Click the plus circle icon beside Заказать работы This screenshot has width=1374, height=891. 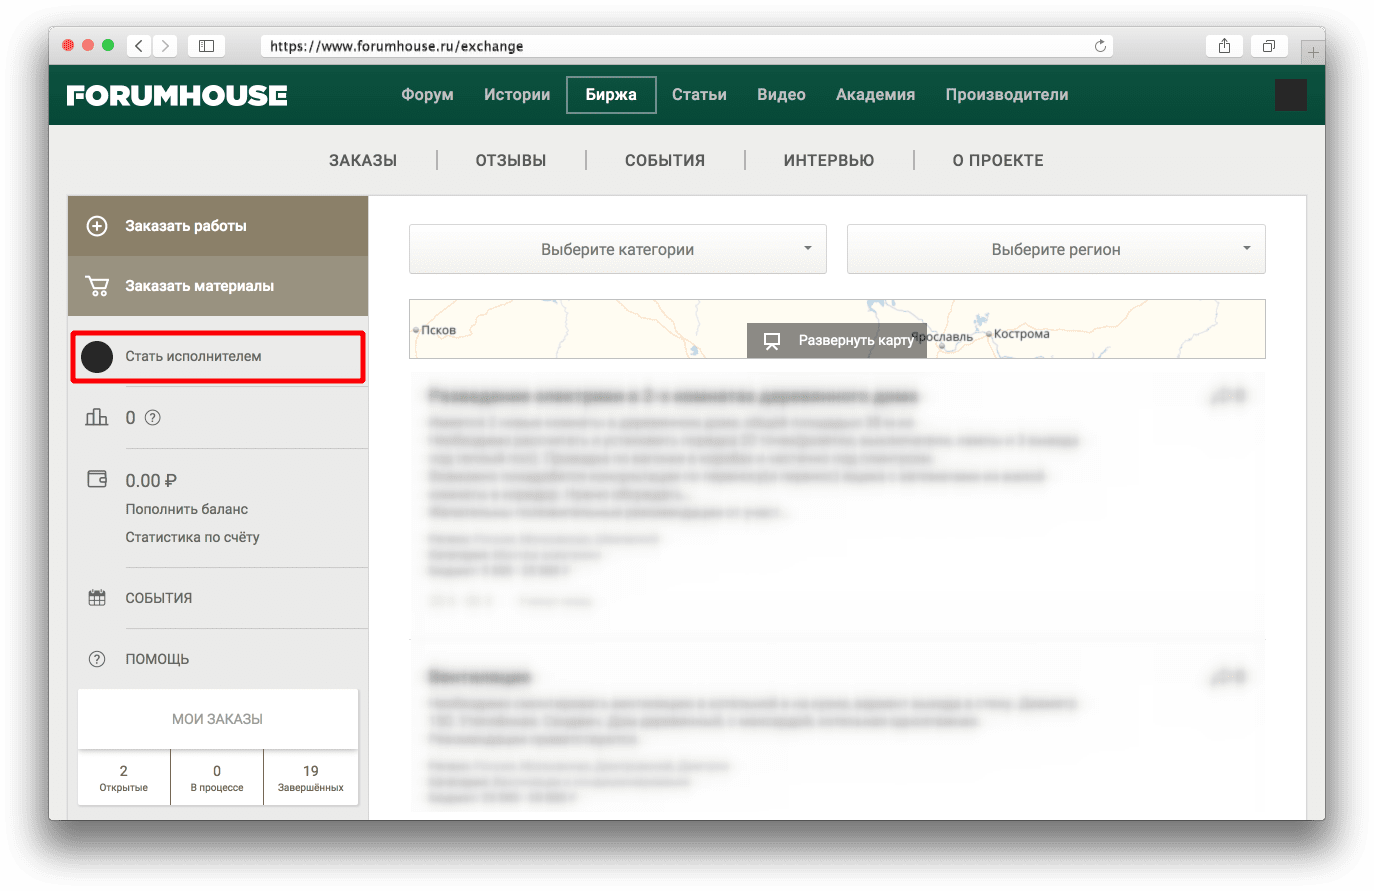[97, 226]
